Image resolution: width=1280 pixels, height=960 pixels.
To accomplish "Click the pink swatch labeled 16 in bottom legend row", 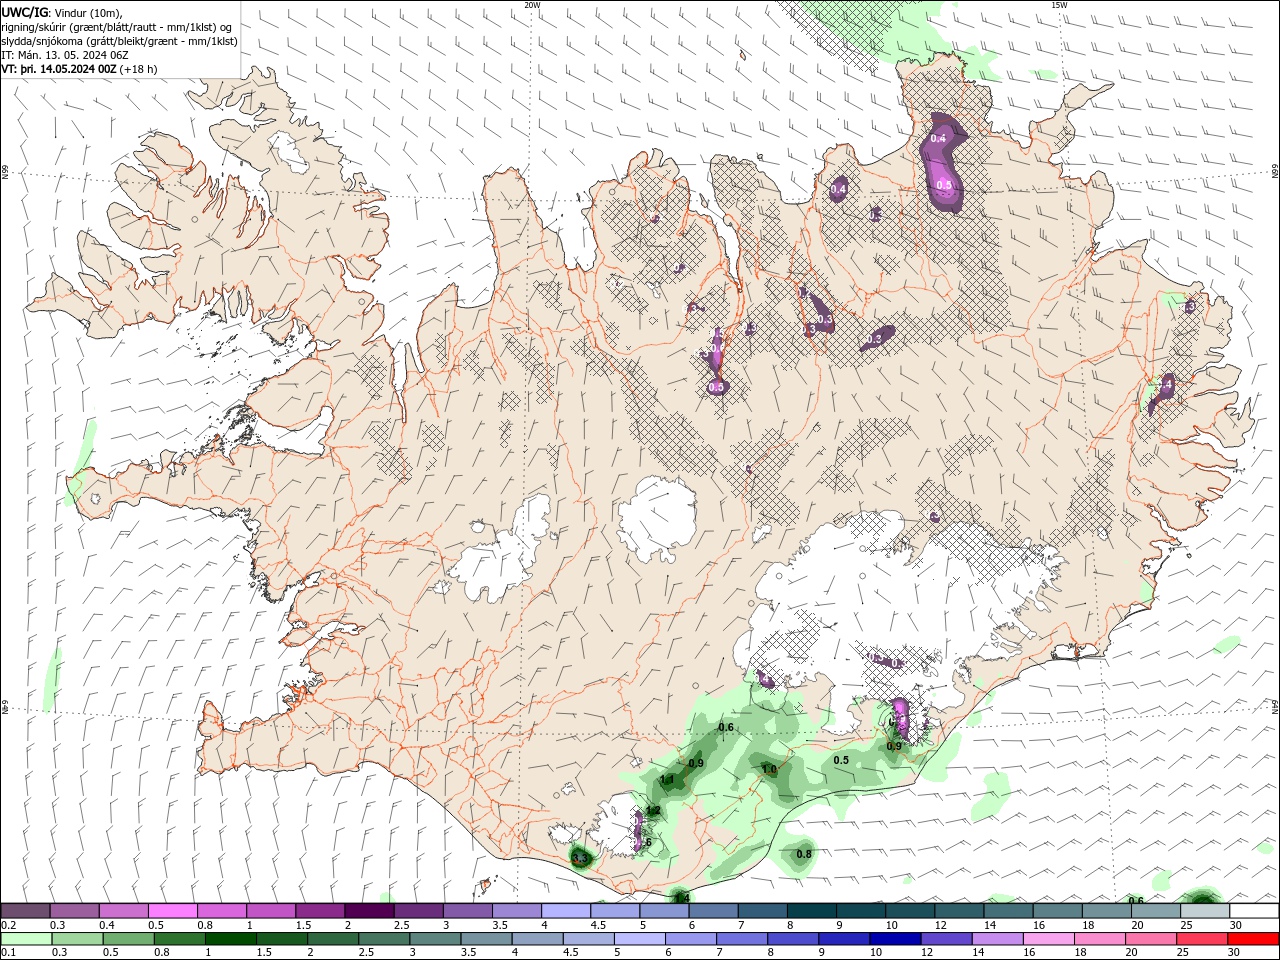I will [x=1050, y=939].
